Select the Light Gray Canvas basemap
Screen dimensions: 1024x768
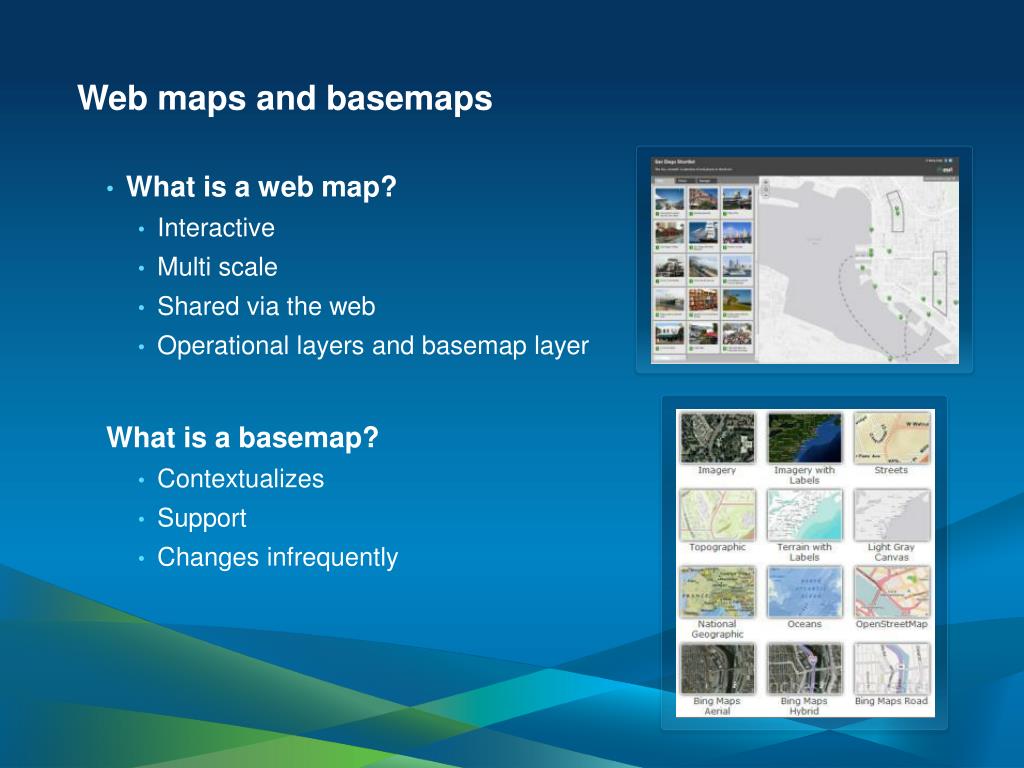click(891, 515)
